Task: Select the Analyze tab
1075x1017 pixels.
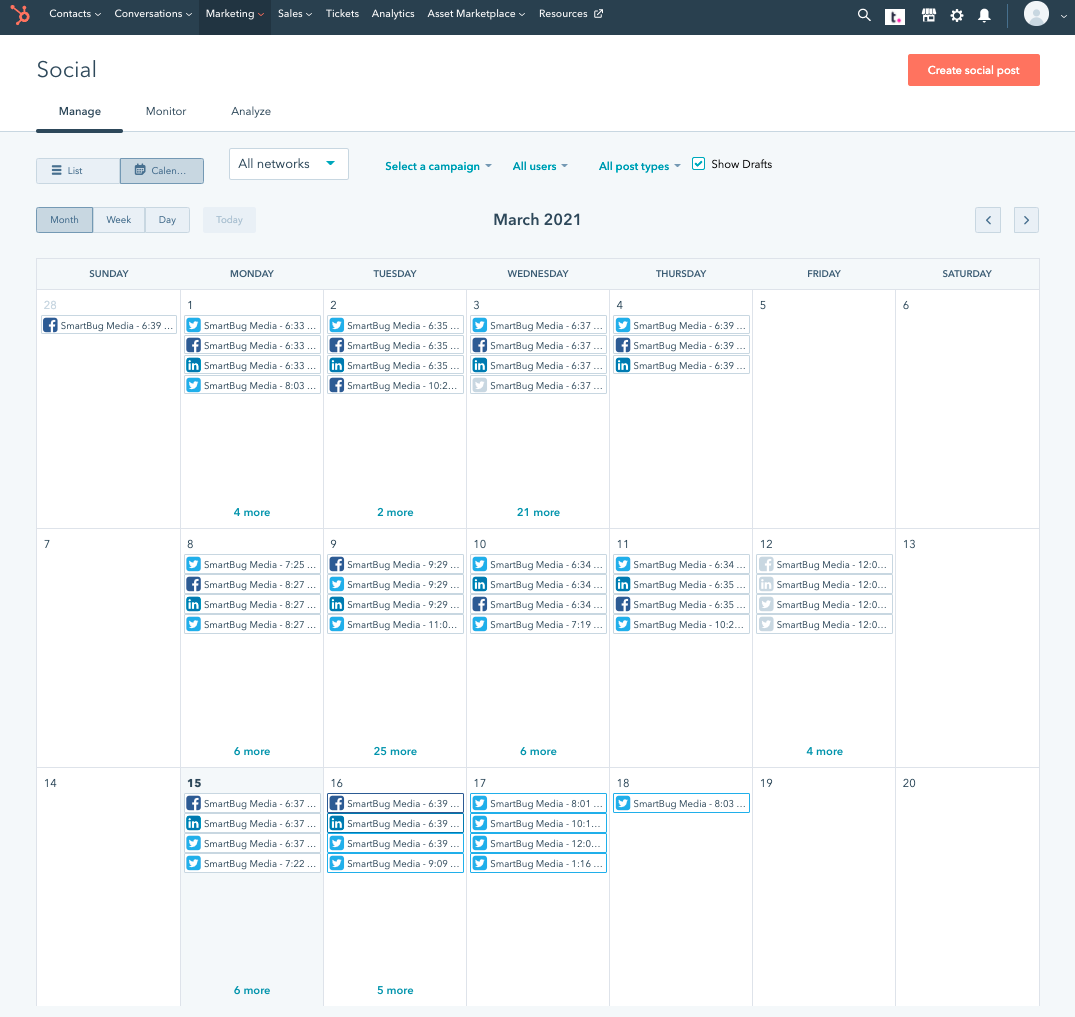Action: pos(251,111)
